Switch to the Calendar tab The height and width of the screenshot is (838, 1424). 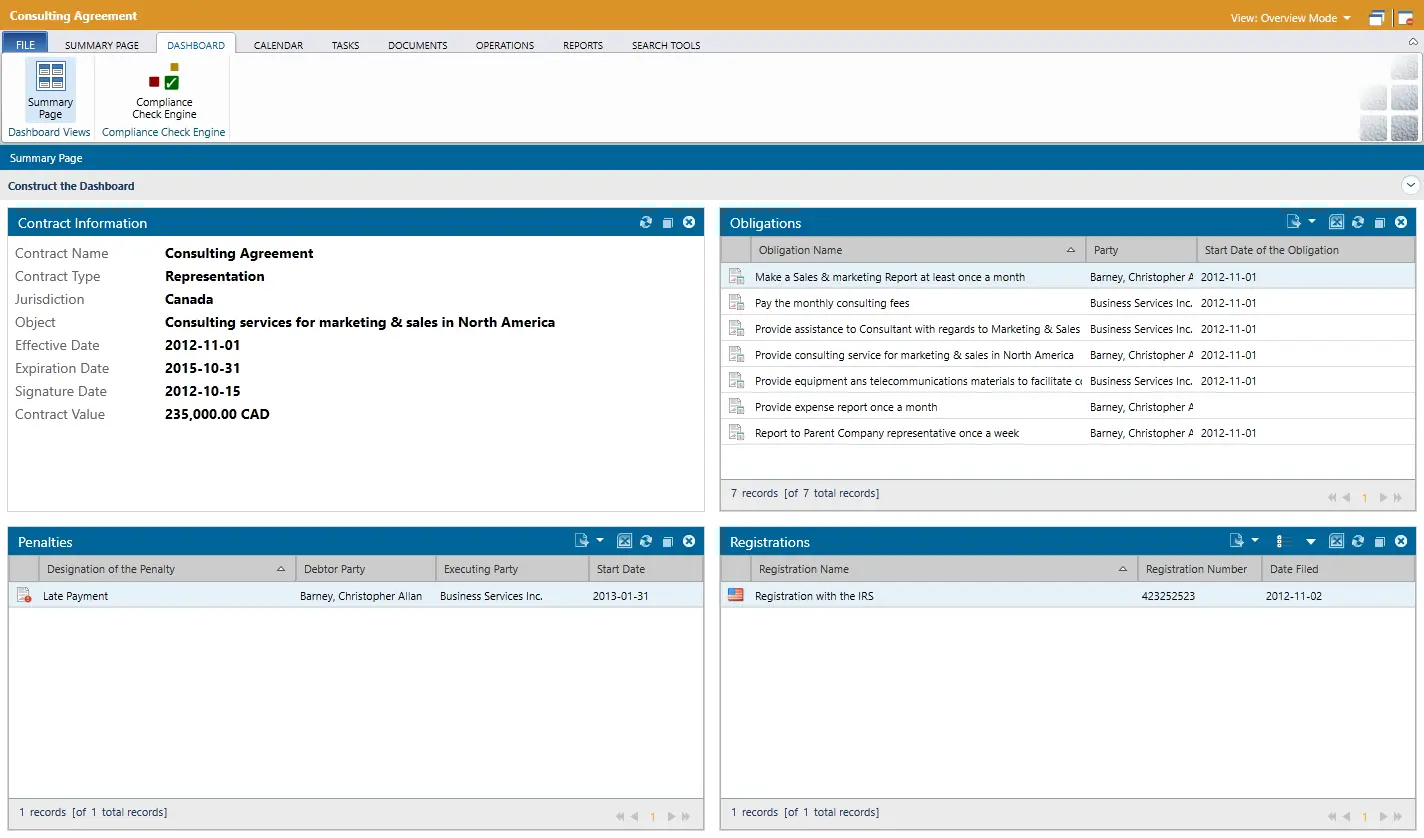278,45
